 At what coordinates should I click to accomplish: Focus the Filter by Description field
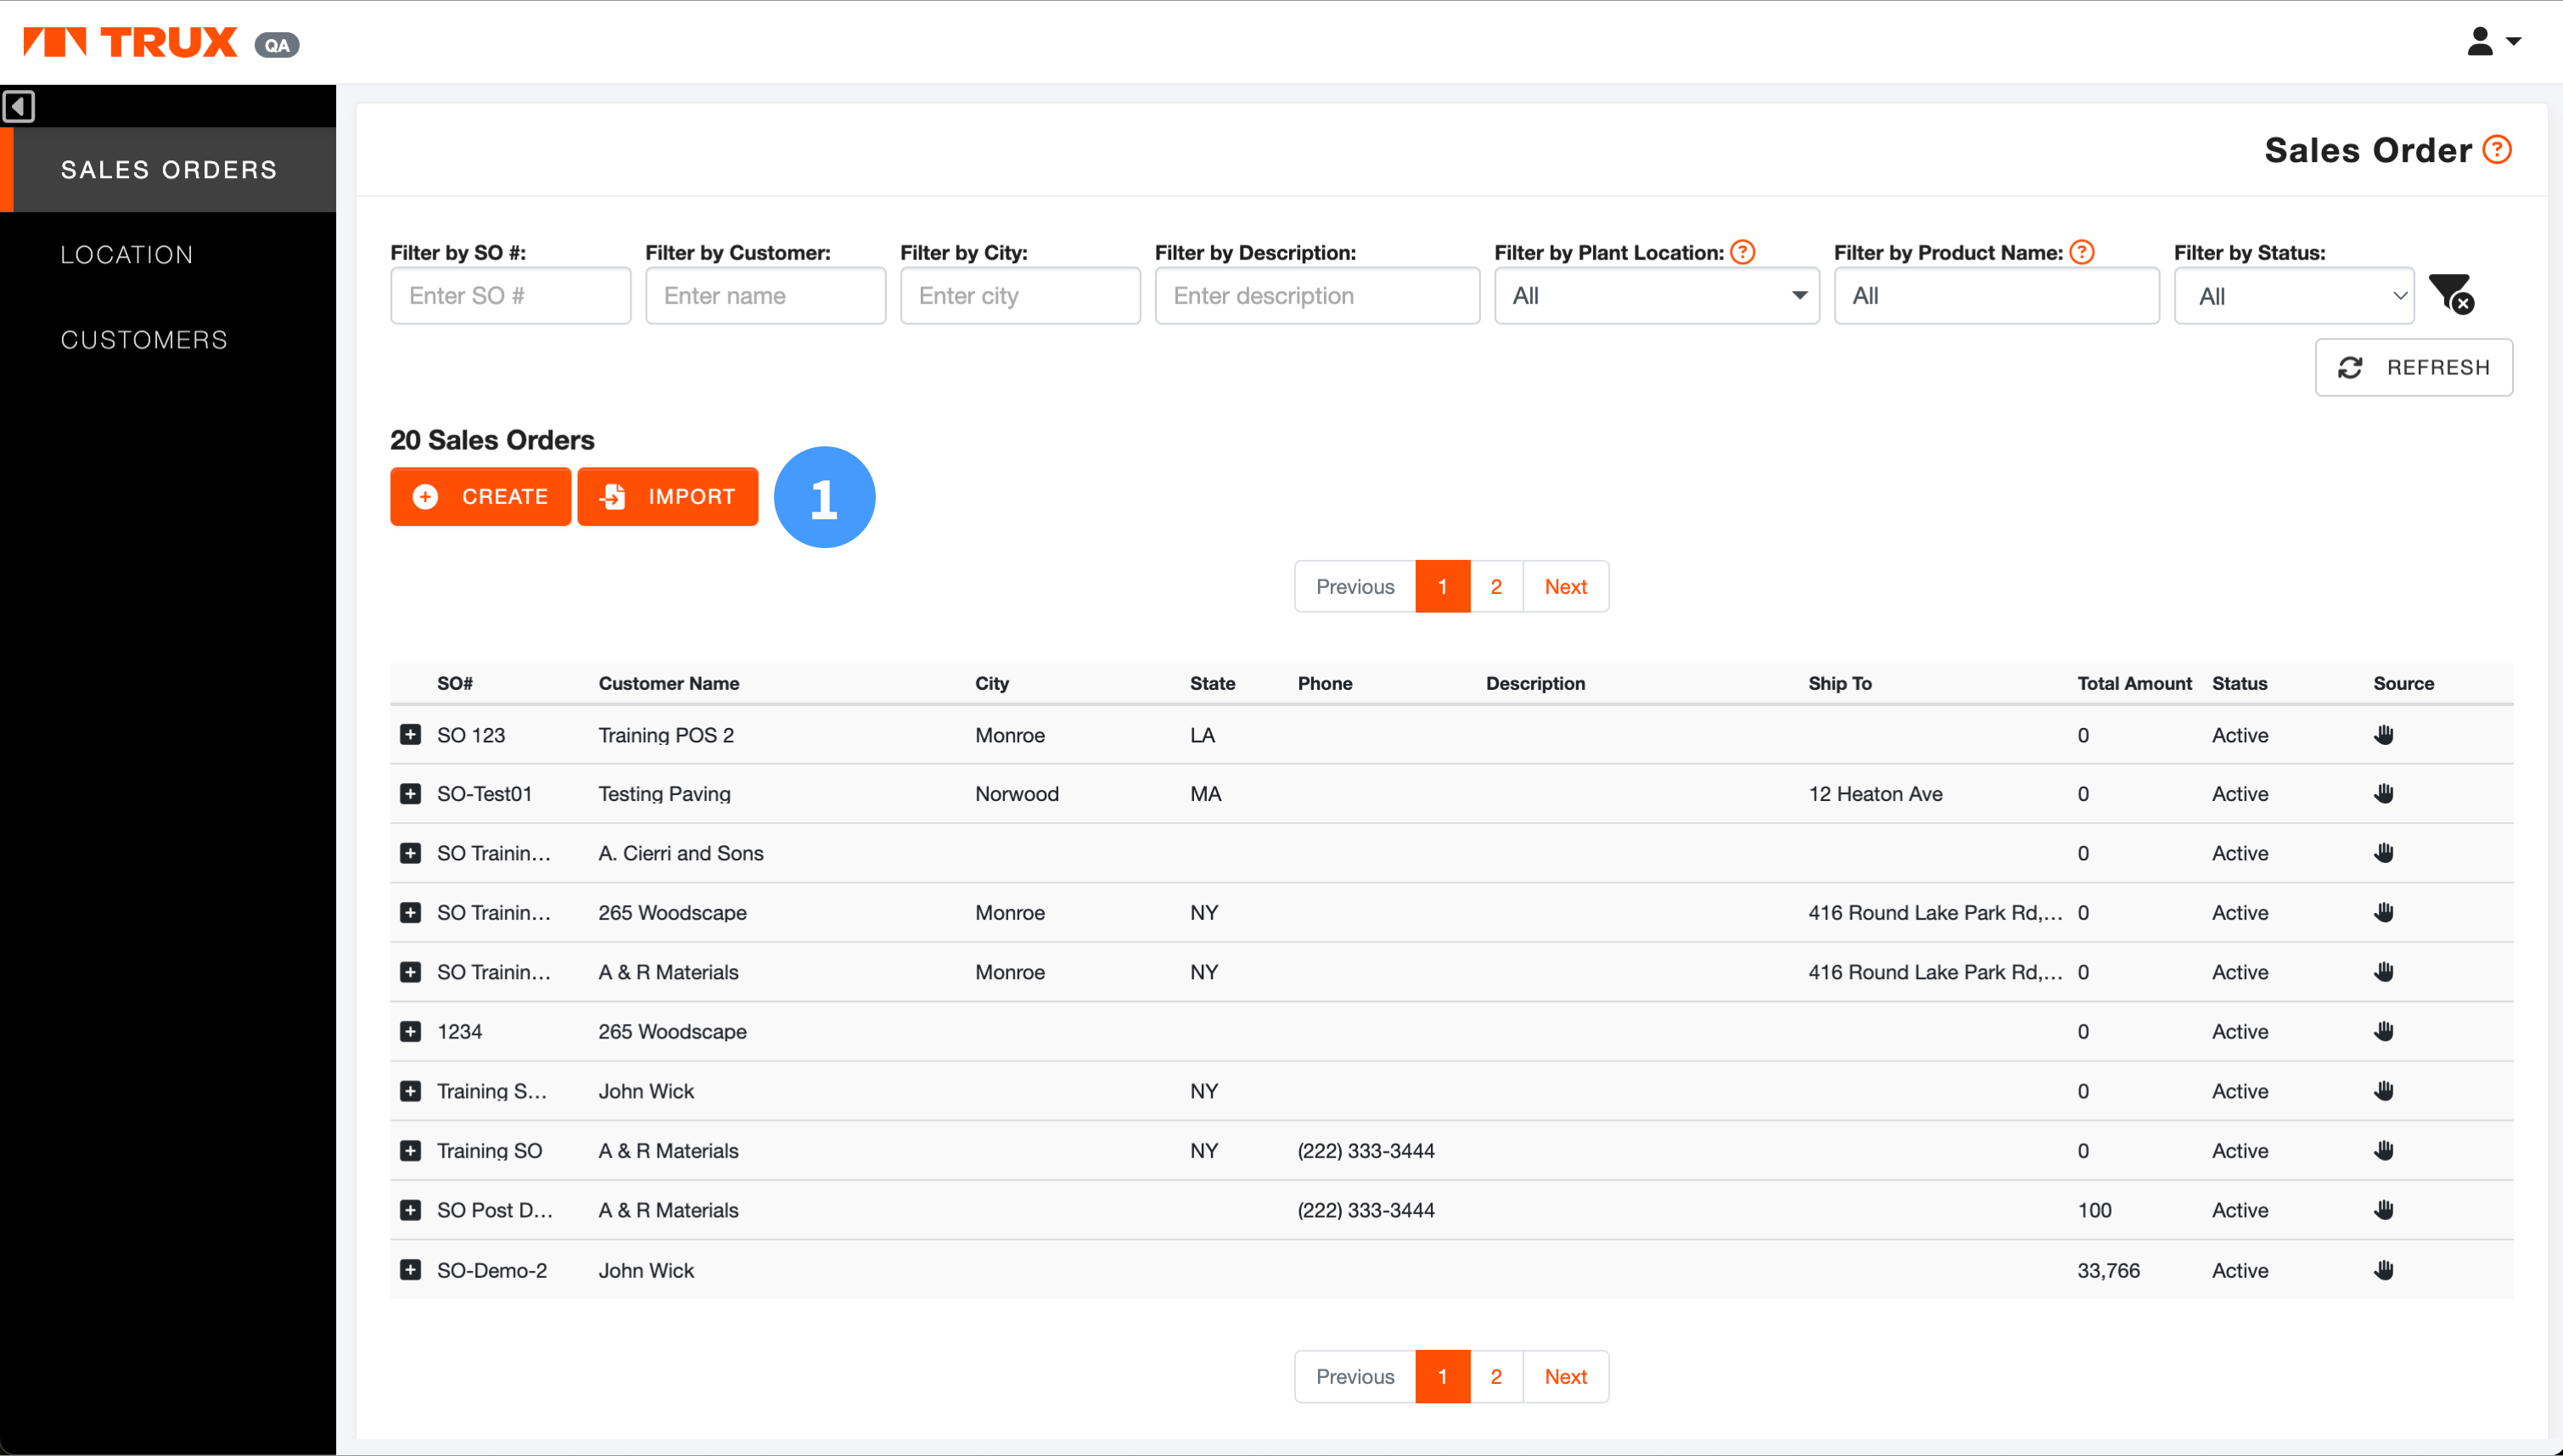1317,295
